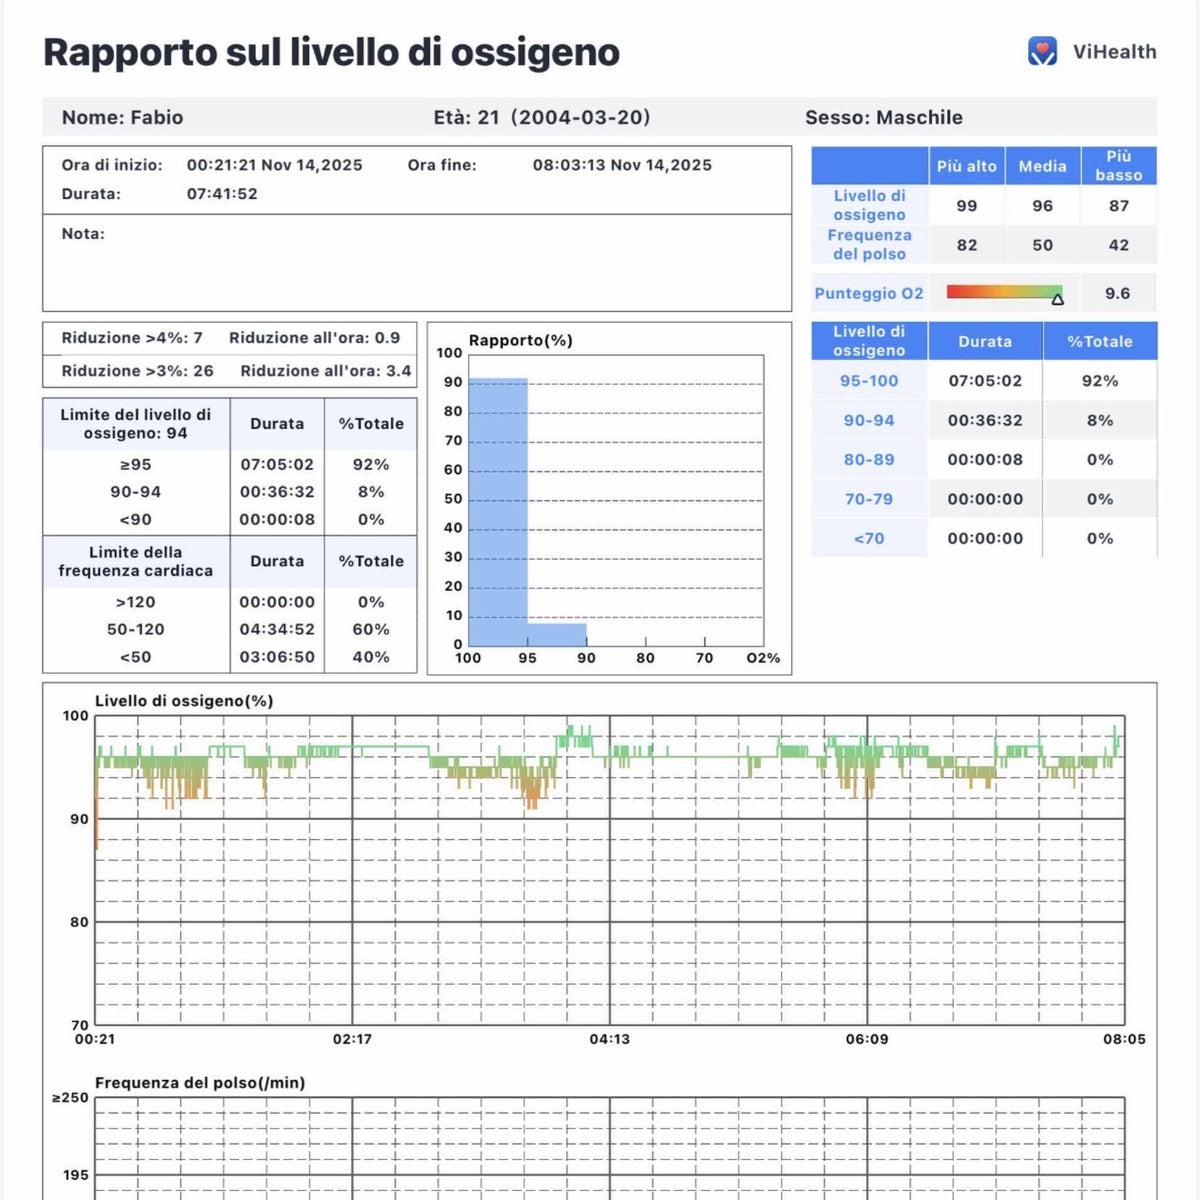
Task: Click the 'Media' column header
Action: coord(1042,166)
